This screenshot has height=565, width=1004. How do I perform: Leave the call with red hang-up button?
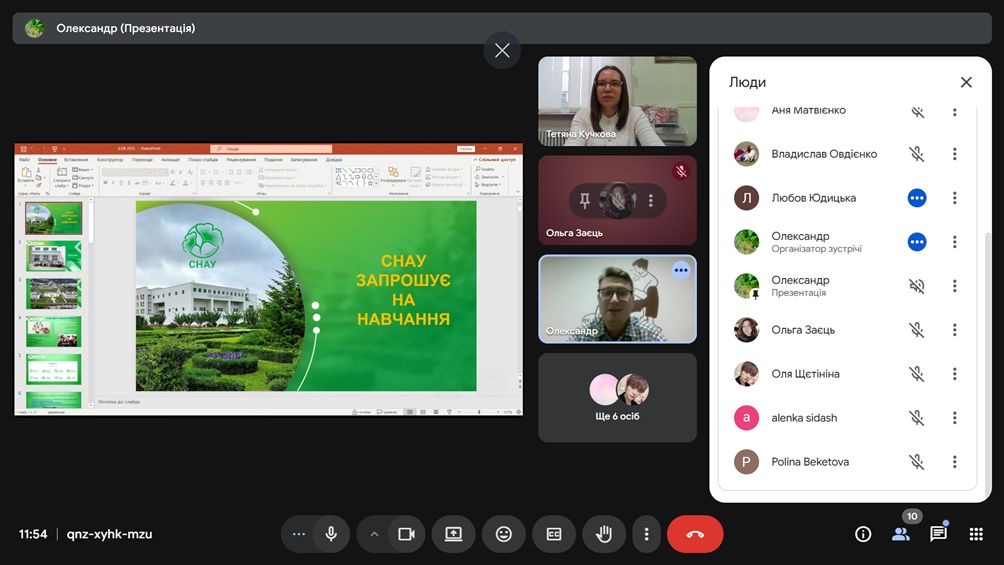695,534
